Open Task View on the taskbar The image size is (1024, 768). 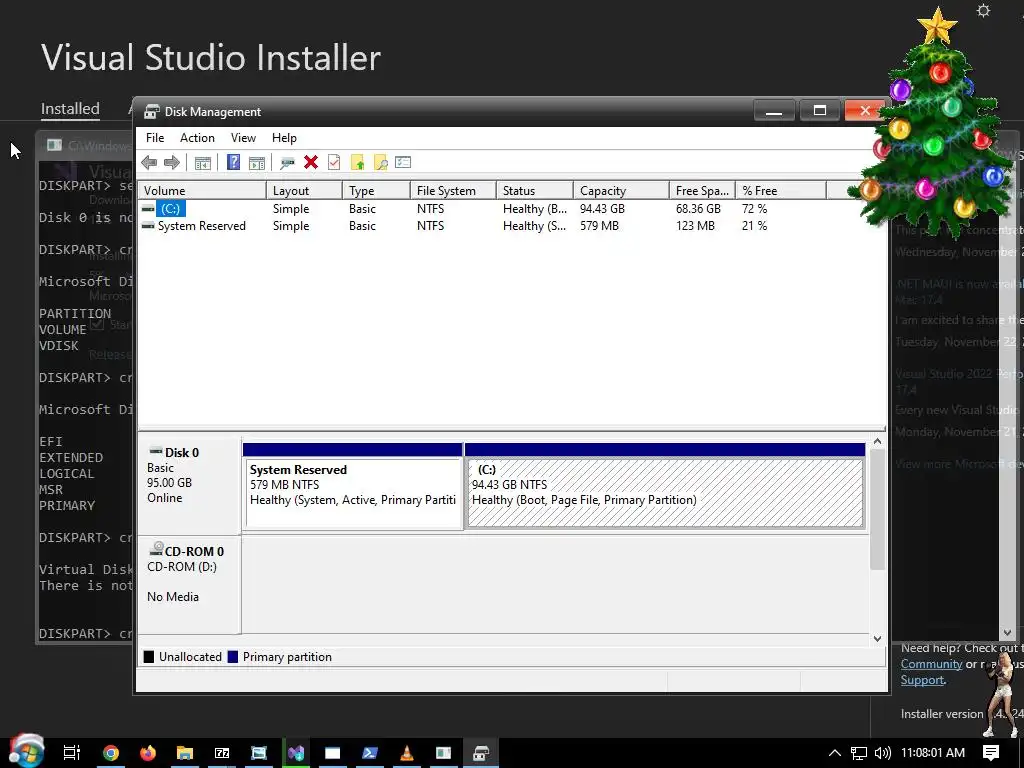(x=72, y=753)
